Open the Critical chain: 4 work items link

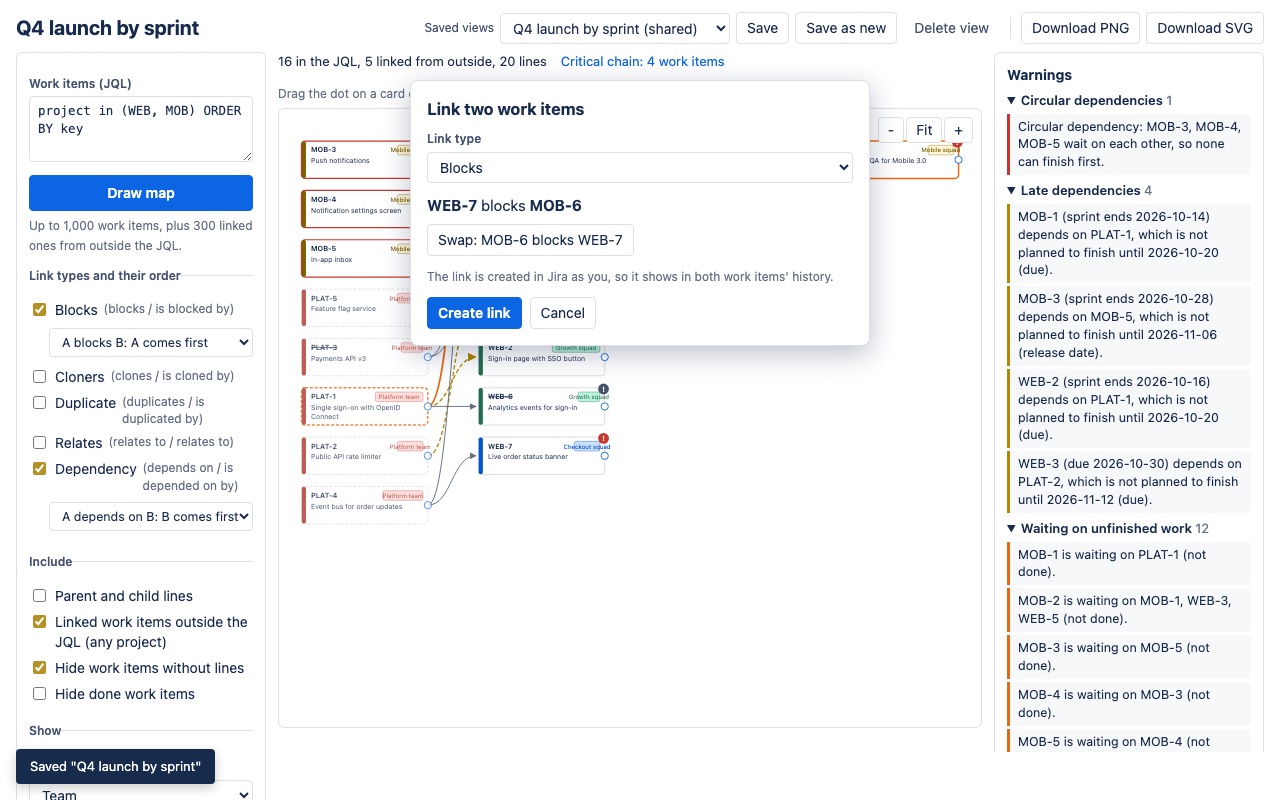pos(642,62)
